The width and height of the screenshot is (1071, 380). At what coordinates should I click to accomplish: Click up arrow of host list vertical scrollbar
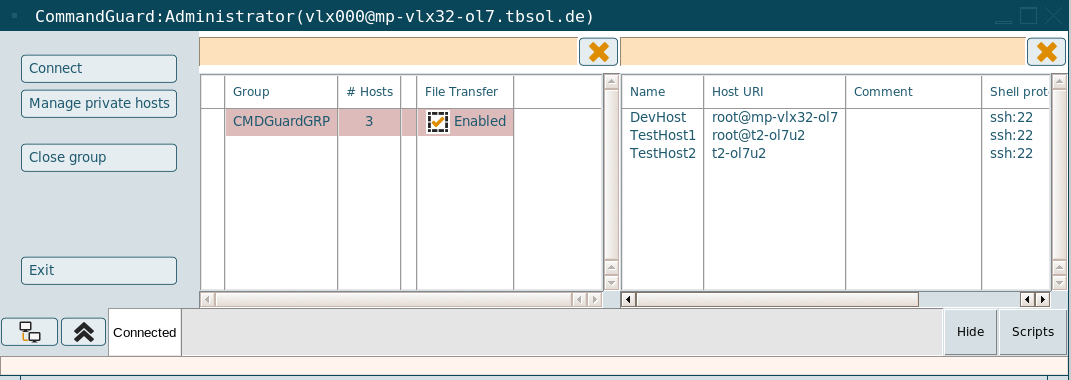(x=1059, y=81)
